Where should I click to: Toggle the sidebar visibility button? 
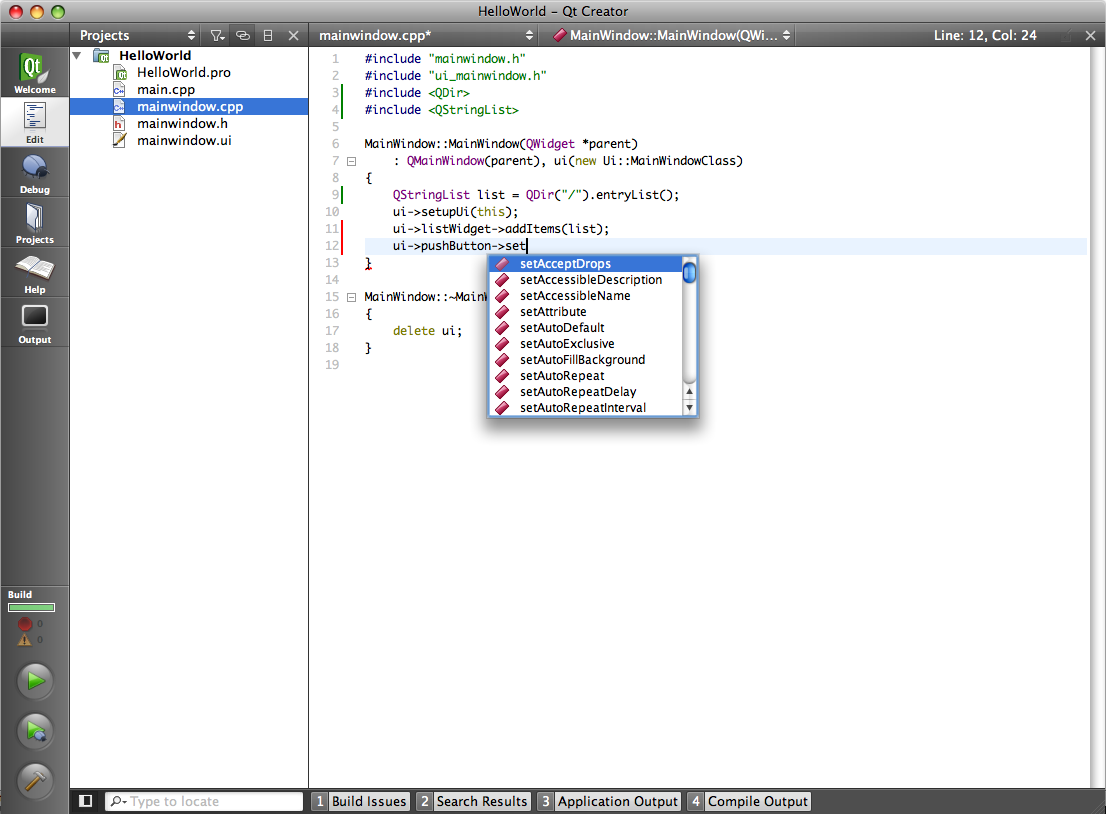(x=86, y=801)
